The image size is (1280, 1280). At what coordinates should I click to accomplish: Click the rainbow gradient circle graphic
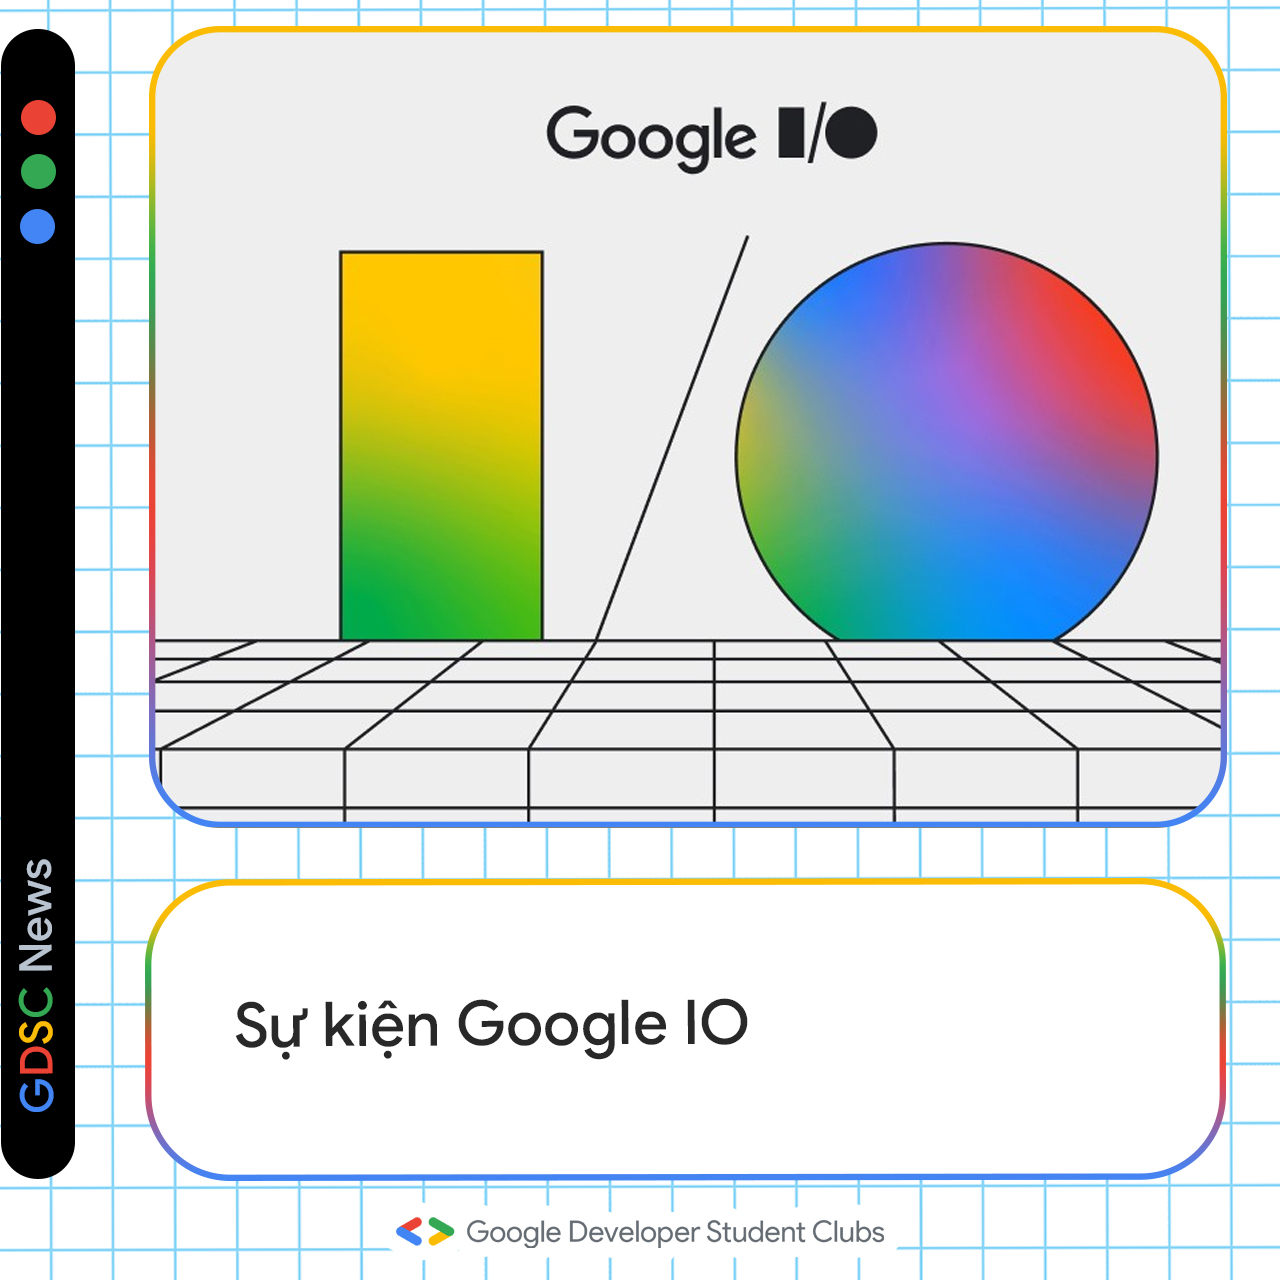click(x=947, y=441)
